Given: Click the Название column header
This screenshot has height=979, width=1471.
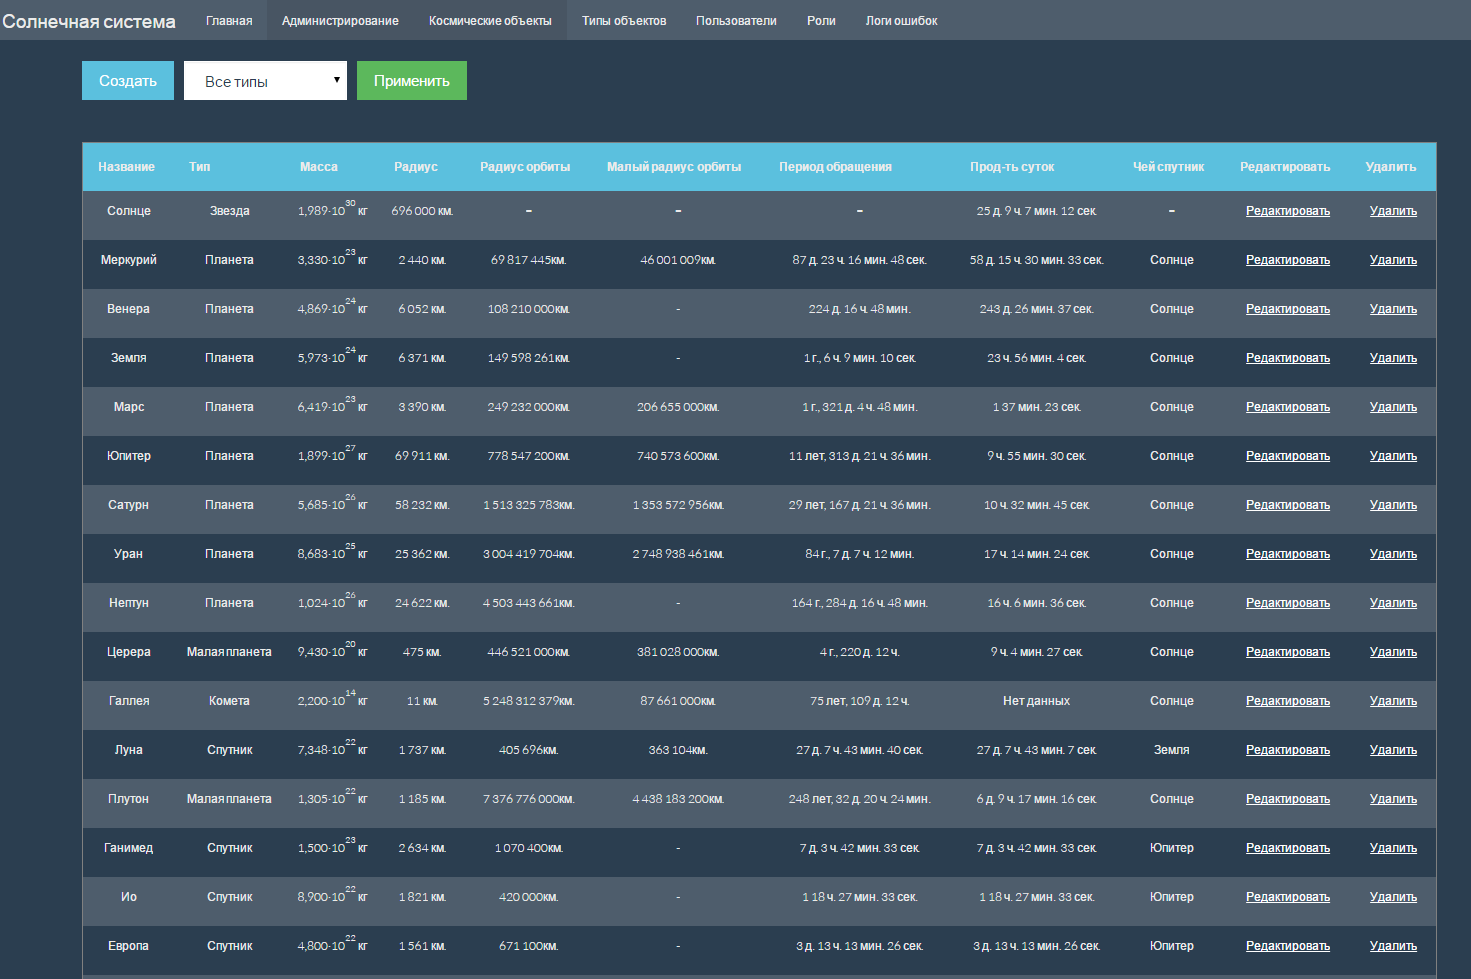Looking at the screenshot, I should 126,167.
